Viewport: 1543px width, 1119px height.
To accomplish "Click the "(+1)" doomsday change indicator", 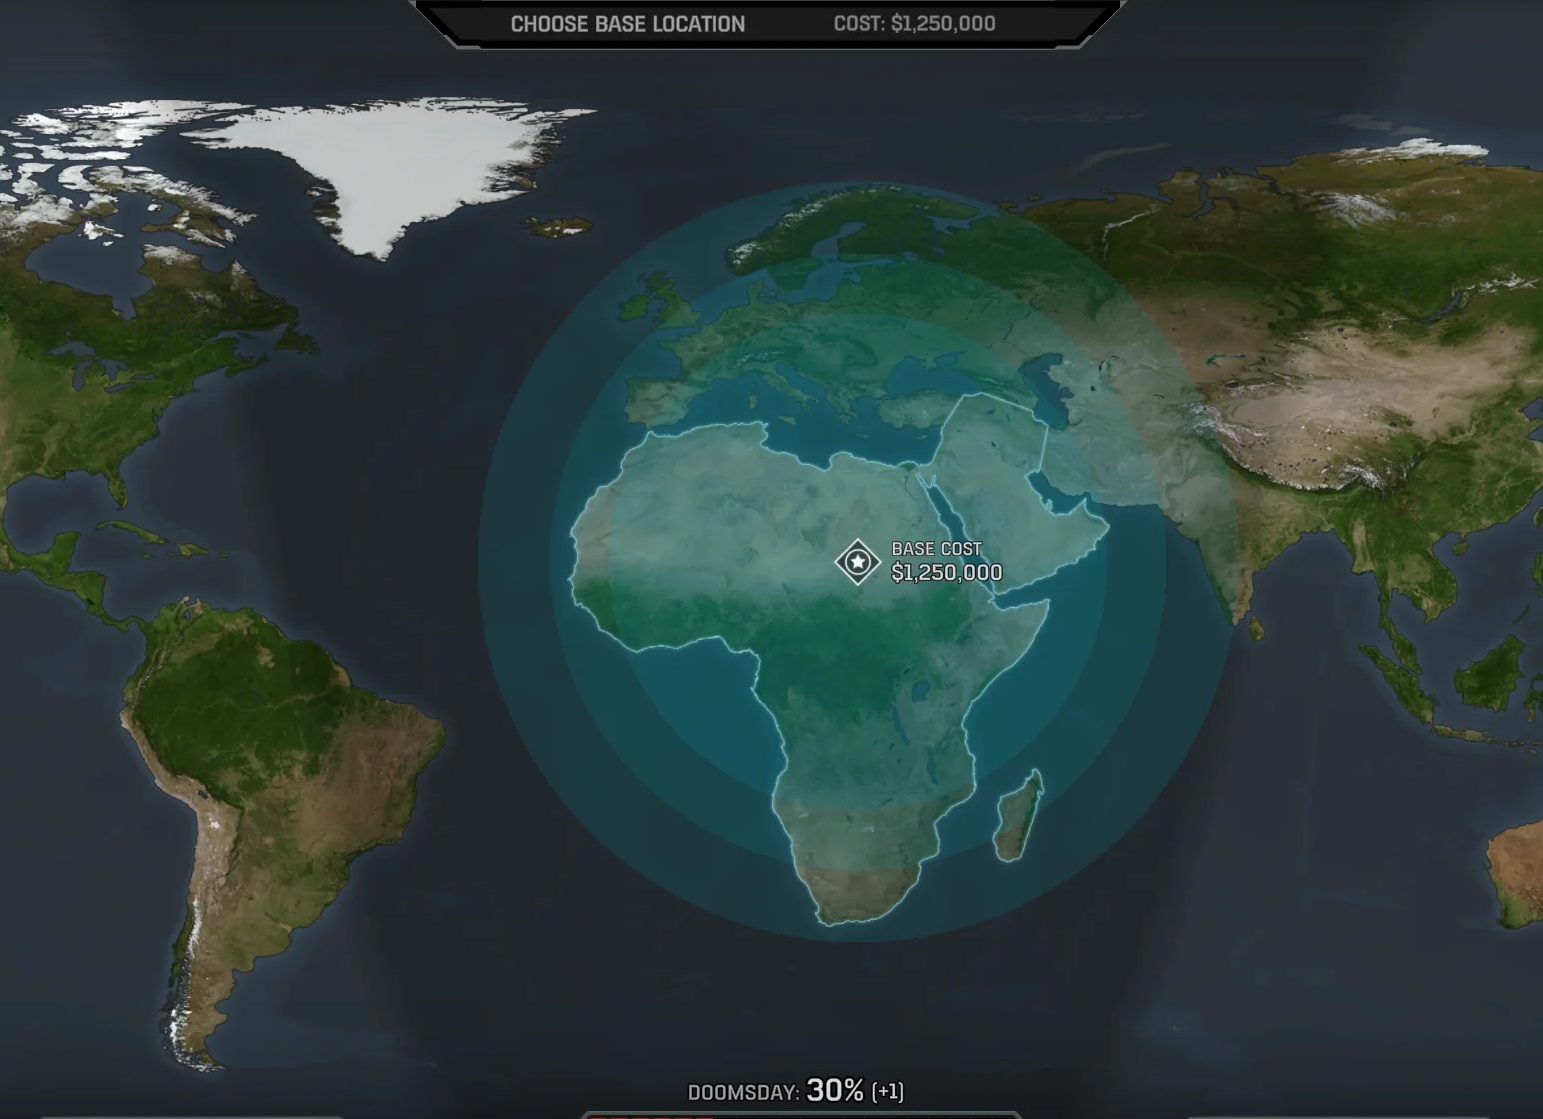I will [888, 1091].
